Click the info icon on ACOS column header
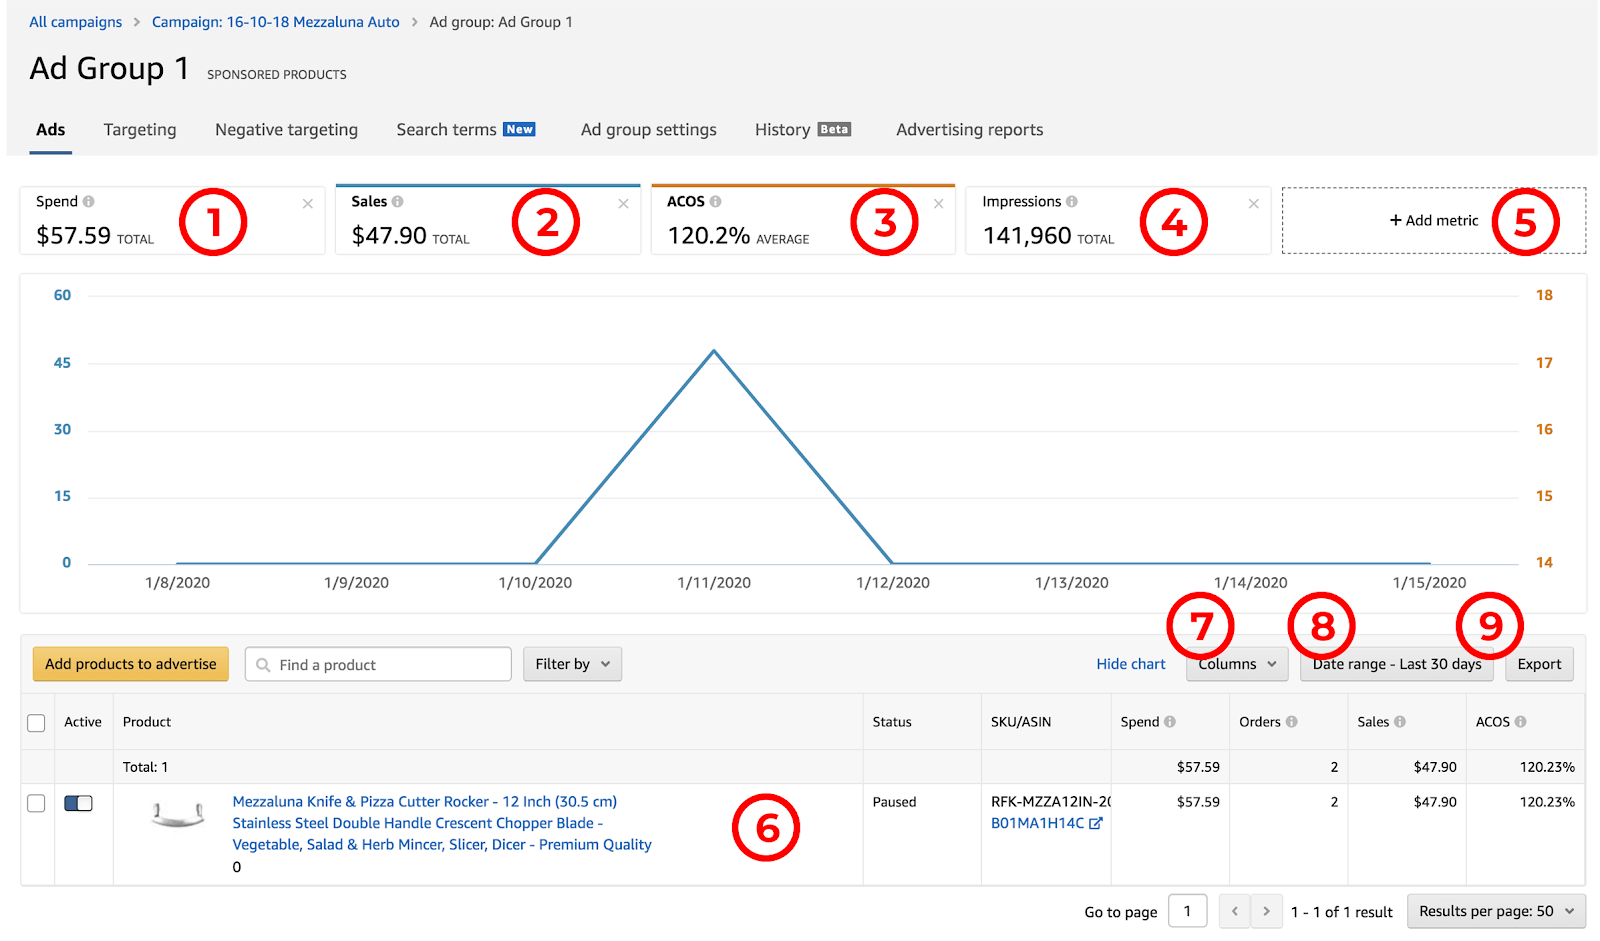Screen dimensions: 1600x941 1521,722
